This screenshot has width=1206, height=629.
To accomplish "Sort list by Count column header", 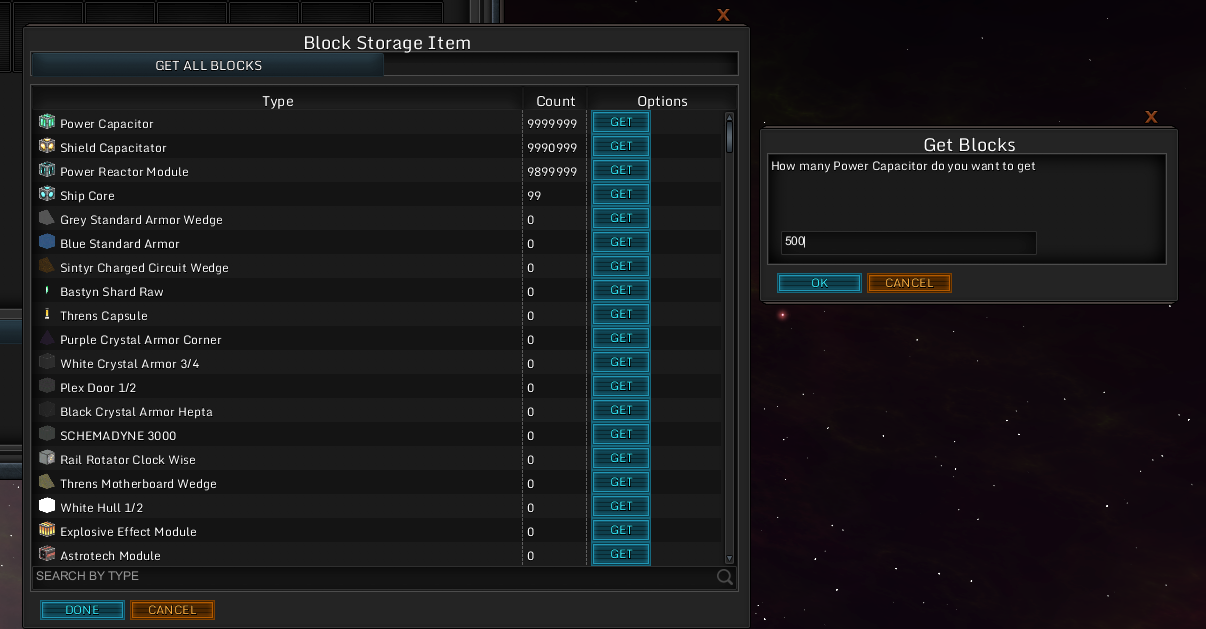I will point(555,101).
